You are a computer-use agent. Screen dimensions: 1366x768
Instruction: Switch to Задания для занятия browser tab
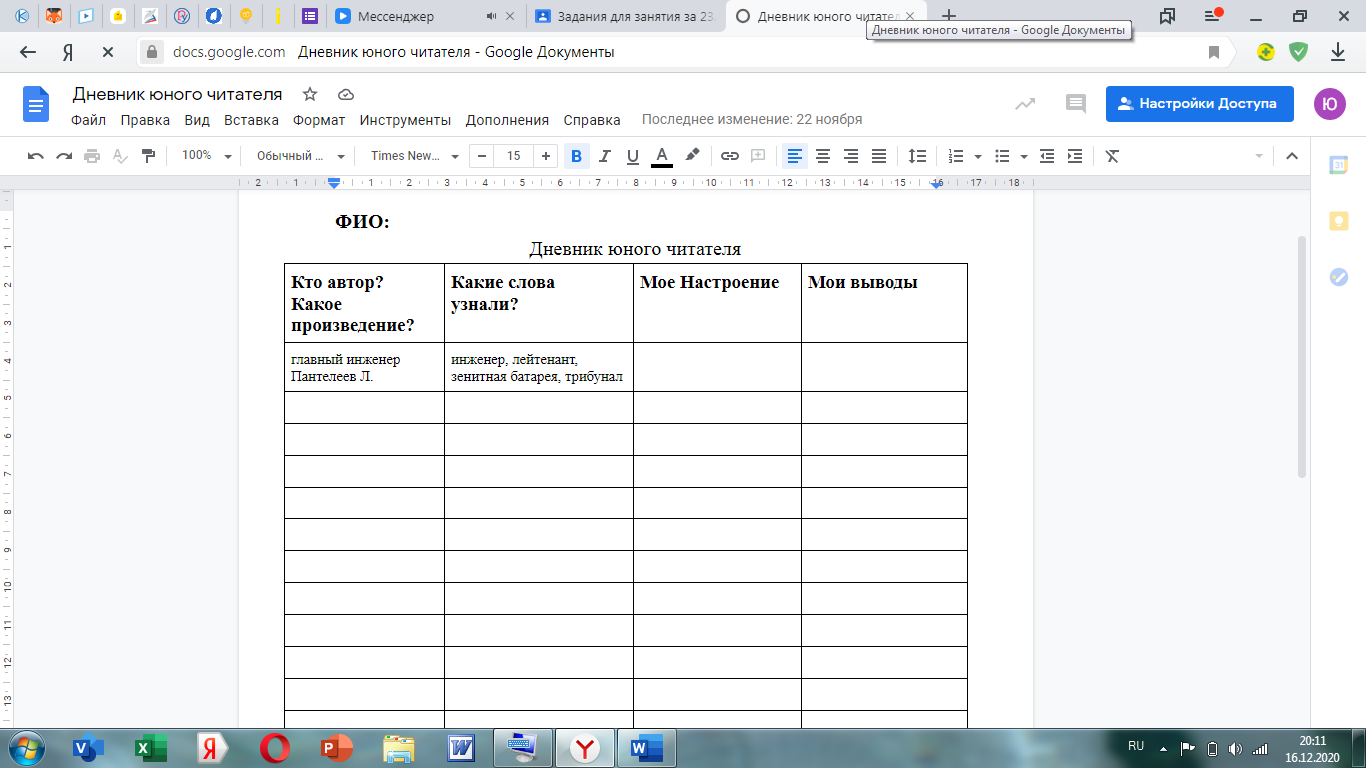624,16
